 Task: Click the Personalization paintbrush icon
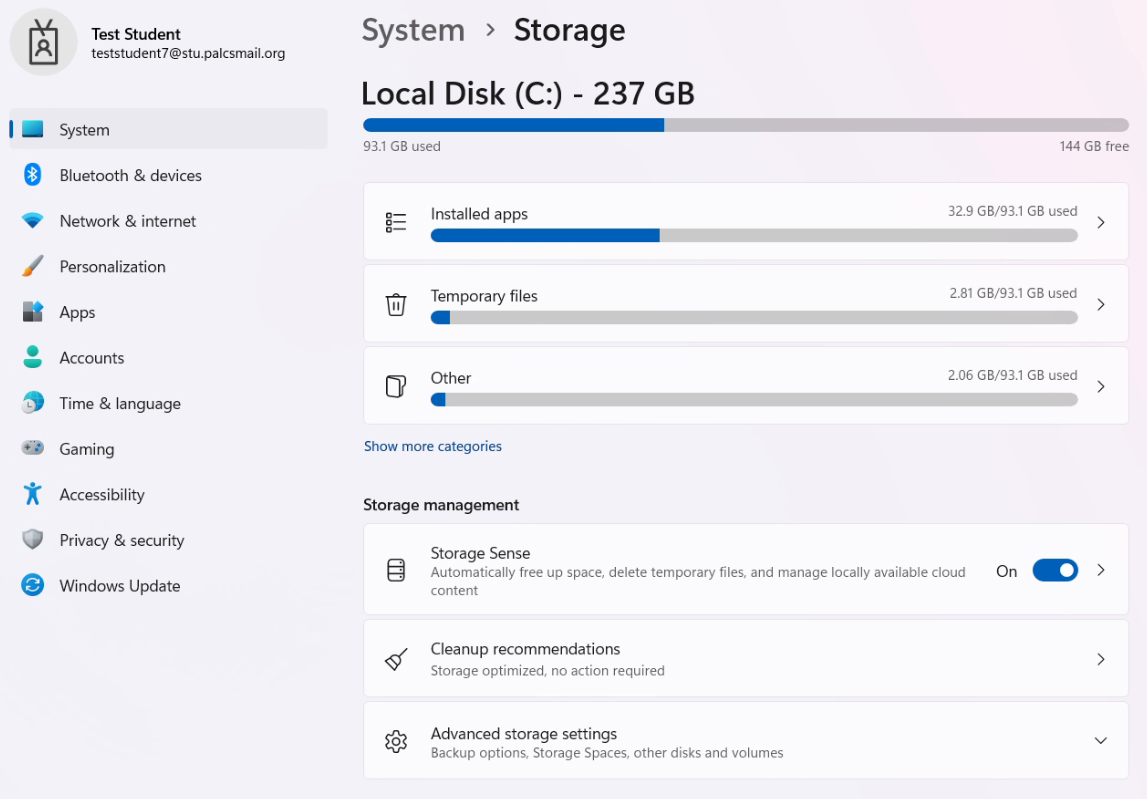point(32,266)
